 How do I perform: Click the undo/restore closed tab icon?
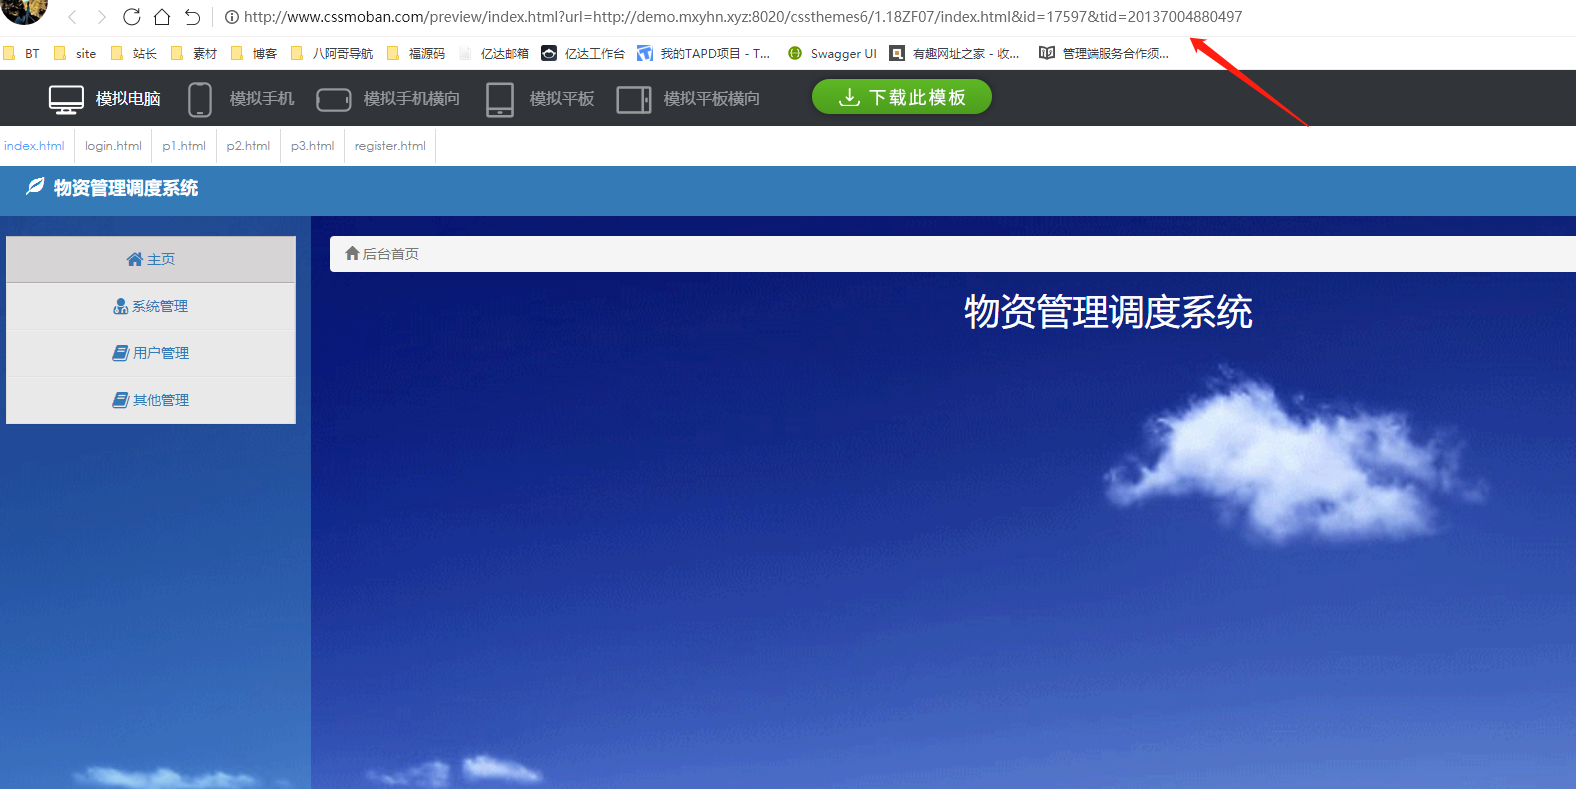(x=193, y=17)
